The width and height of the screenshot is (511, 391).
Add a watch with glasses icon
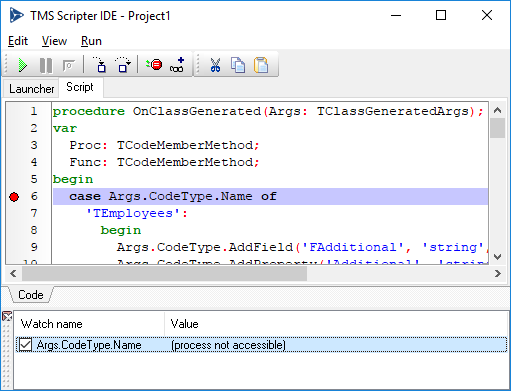coord(177,64)
